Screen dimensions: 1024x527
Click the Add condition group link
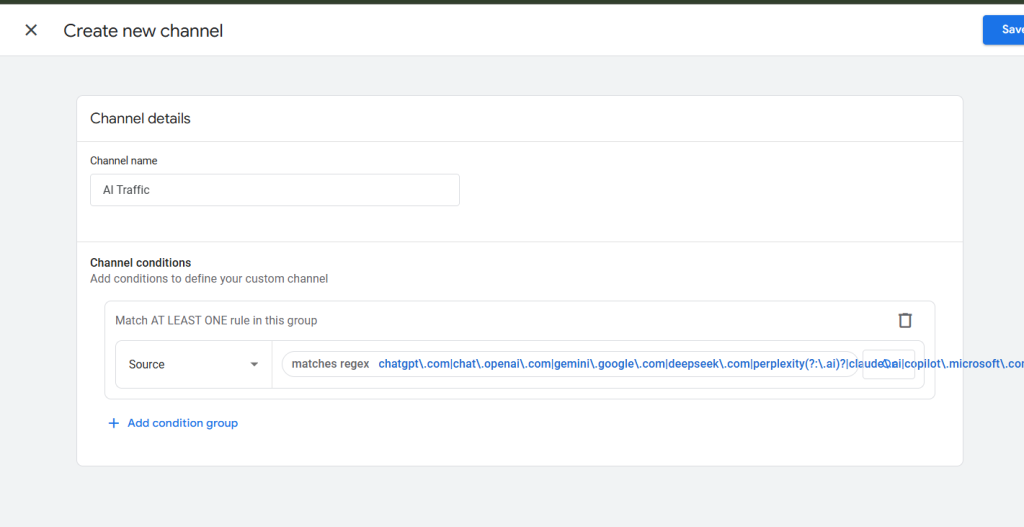pos(182,423)
